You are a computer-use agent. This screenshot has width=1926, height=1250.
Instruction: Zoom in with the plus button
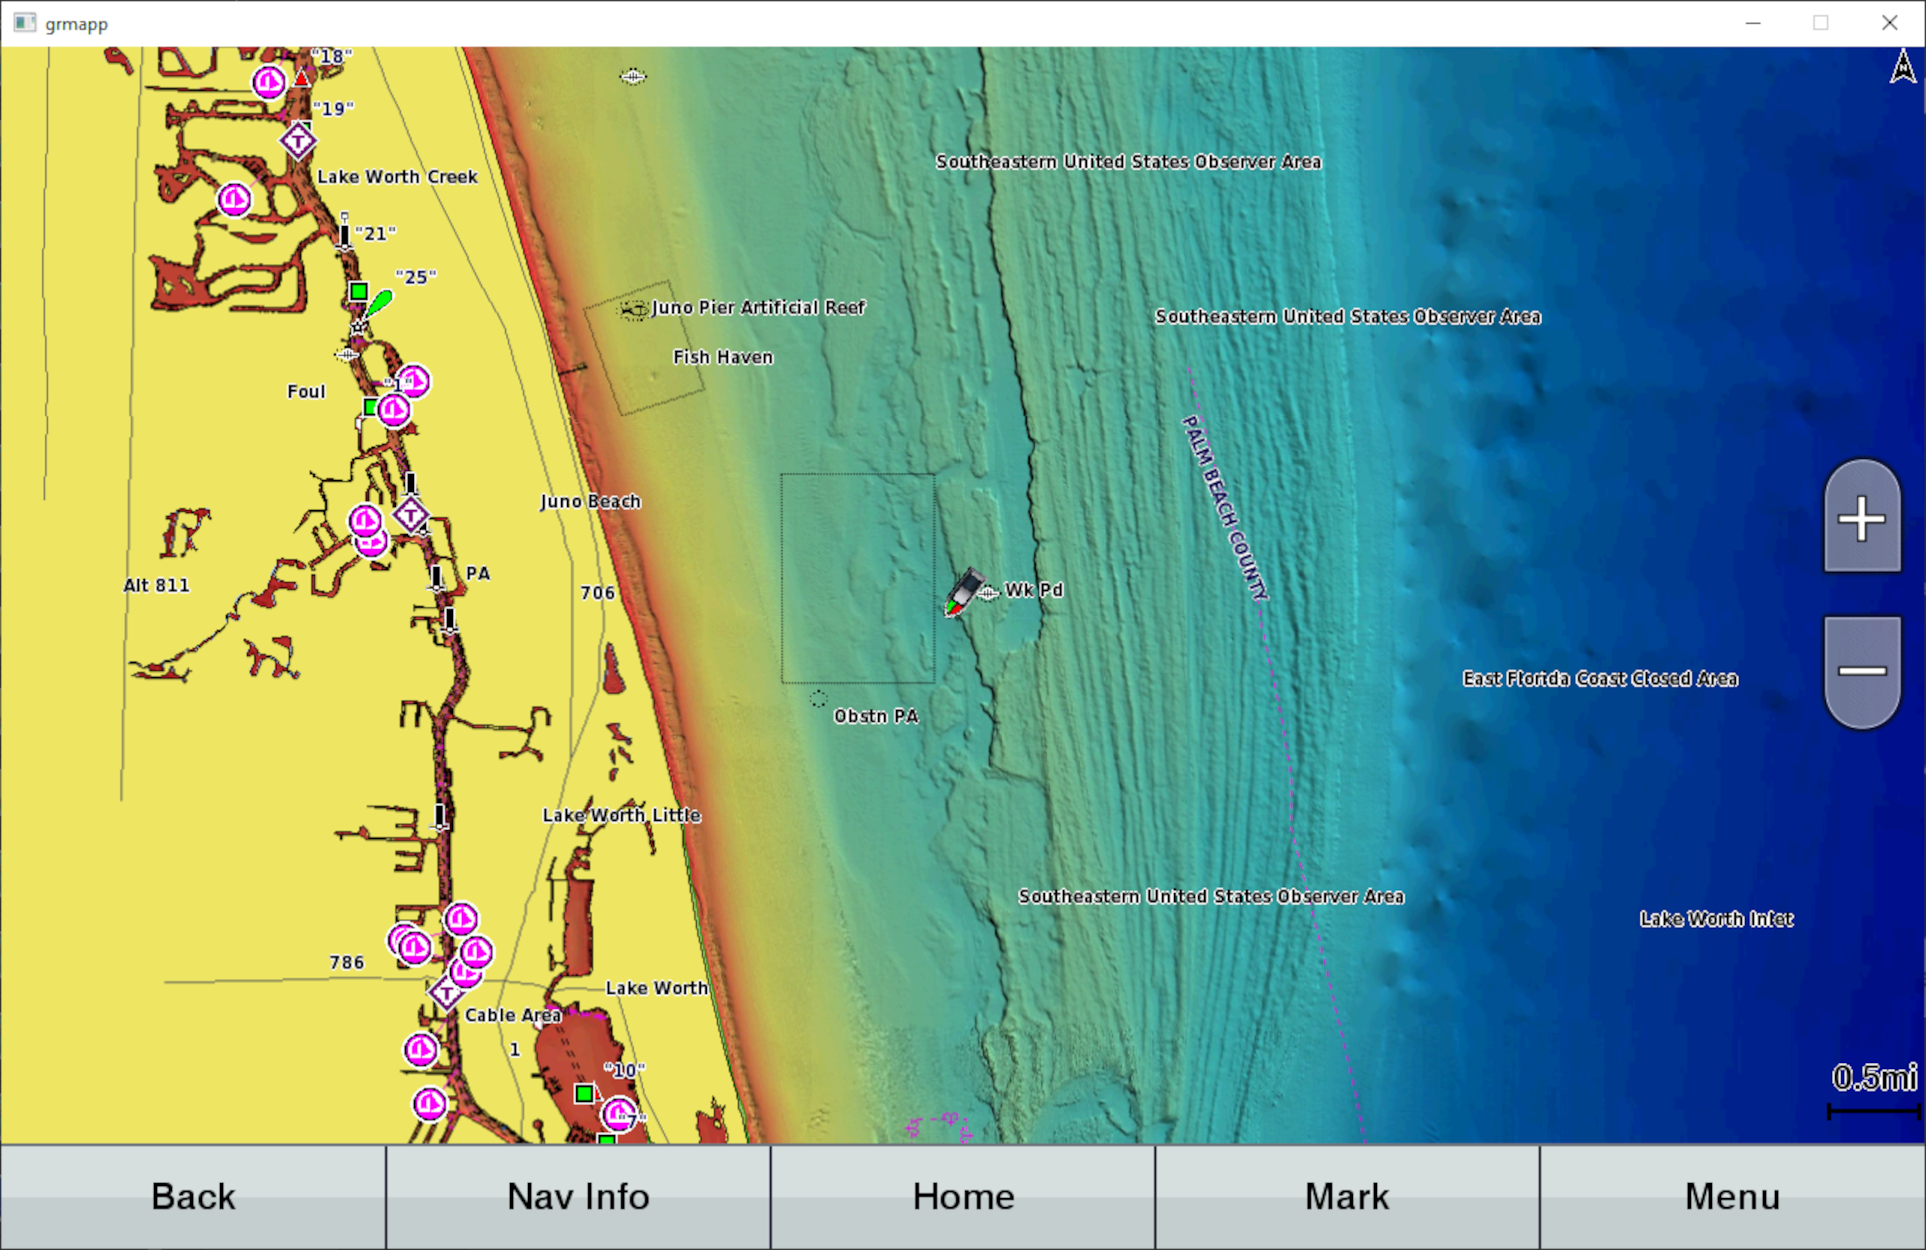pos(1861,519)
